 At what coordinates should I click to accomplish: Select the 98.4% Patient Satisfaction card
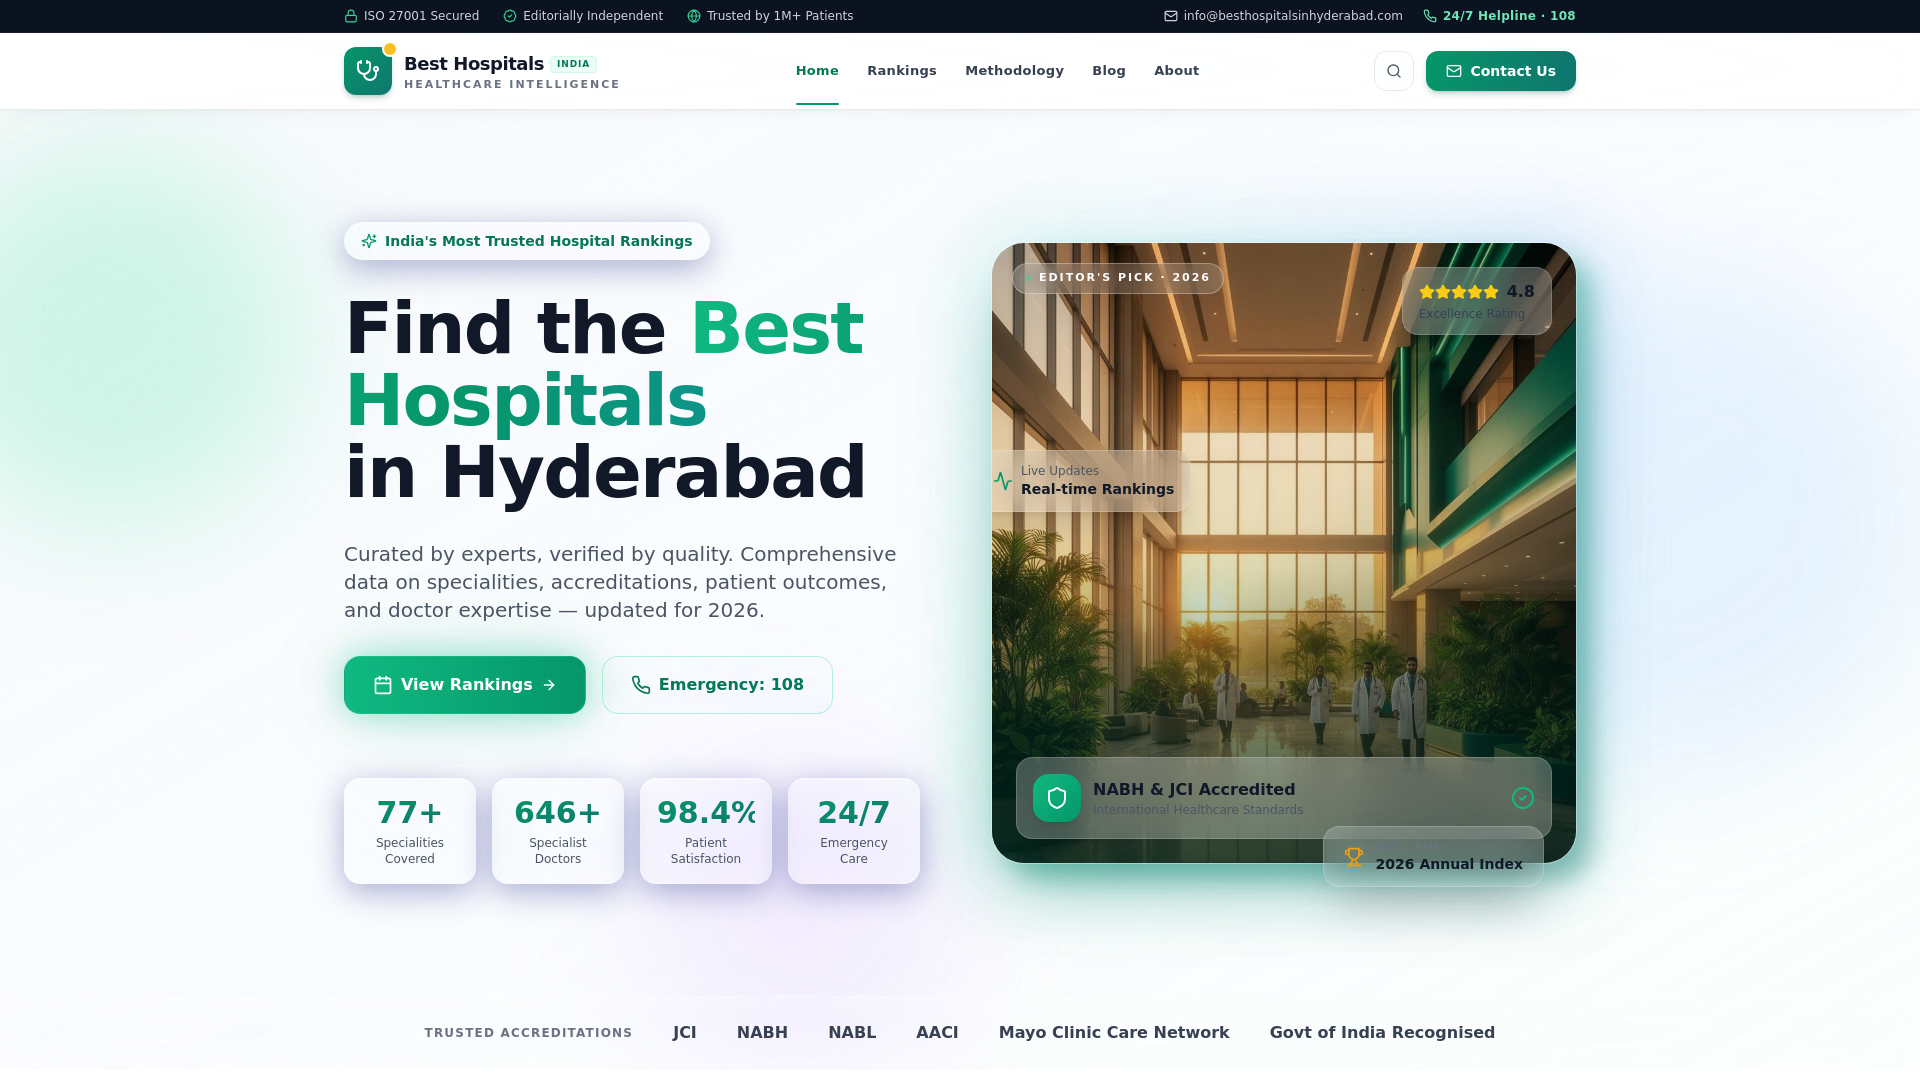click(x=706, y=831)
